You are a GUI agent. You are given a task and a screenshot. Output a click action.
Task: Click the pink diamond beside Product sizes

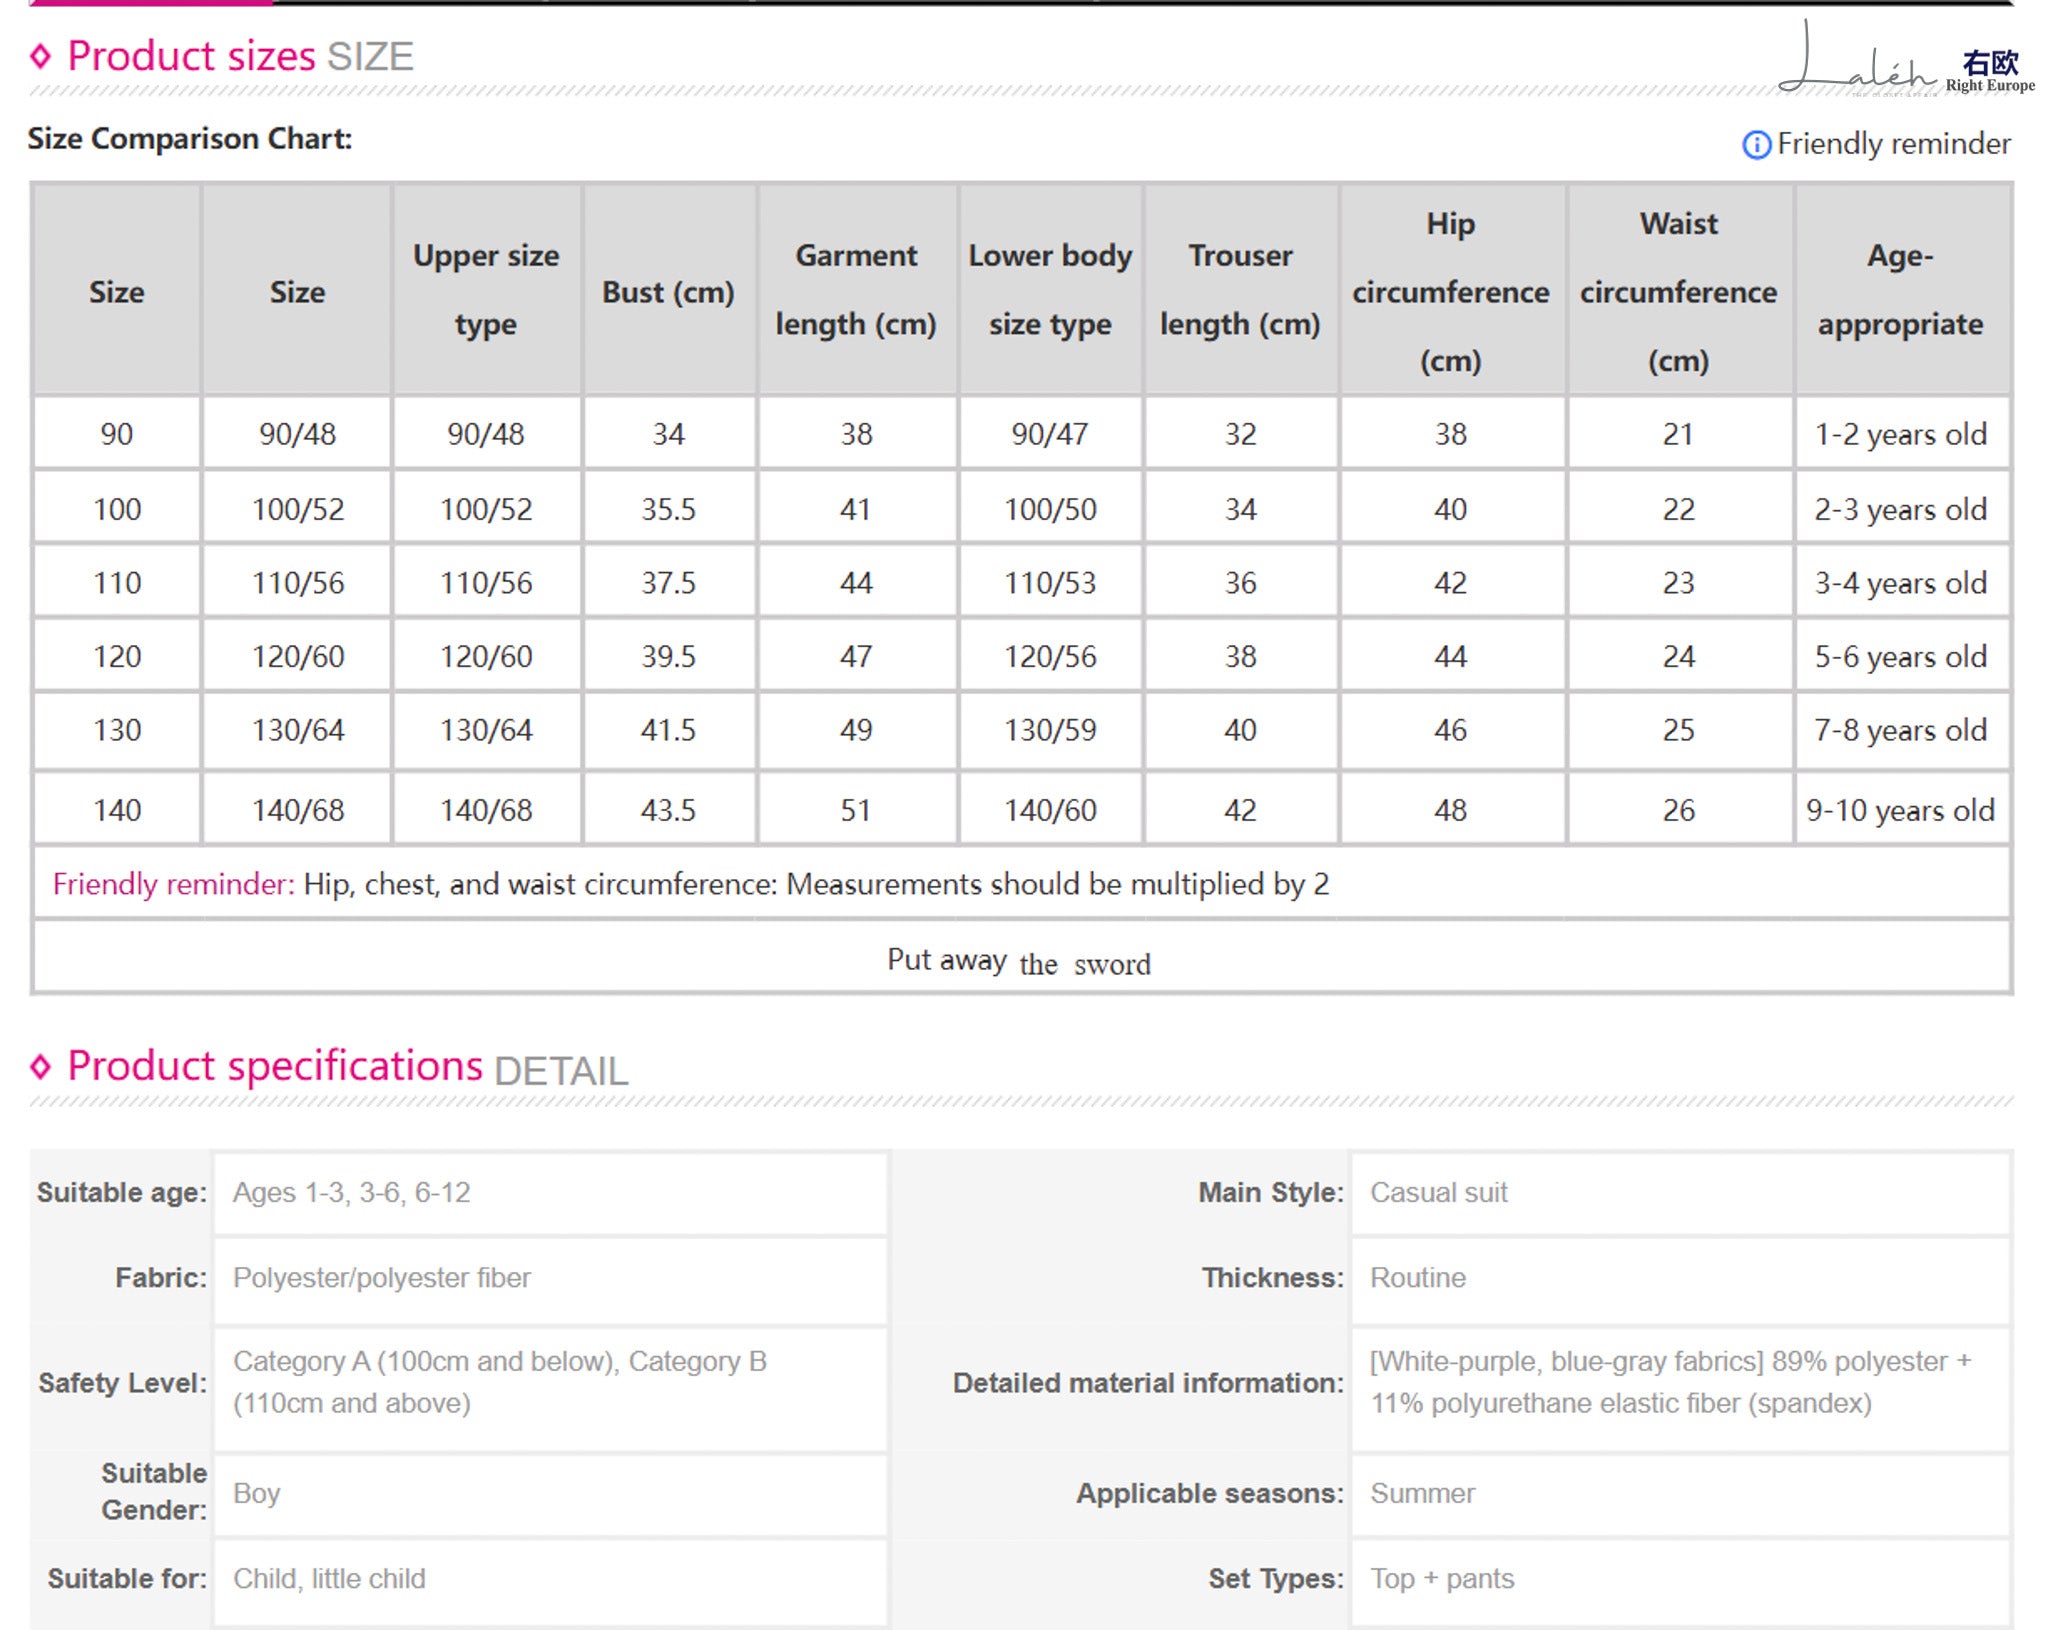click(40, 56)
